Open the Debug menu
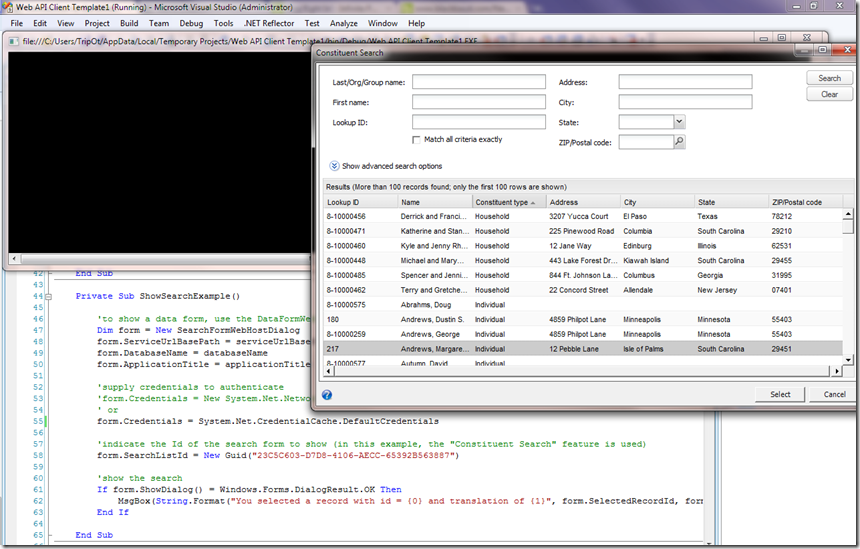Screen dimensions: 860x549 coord(190,23)
